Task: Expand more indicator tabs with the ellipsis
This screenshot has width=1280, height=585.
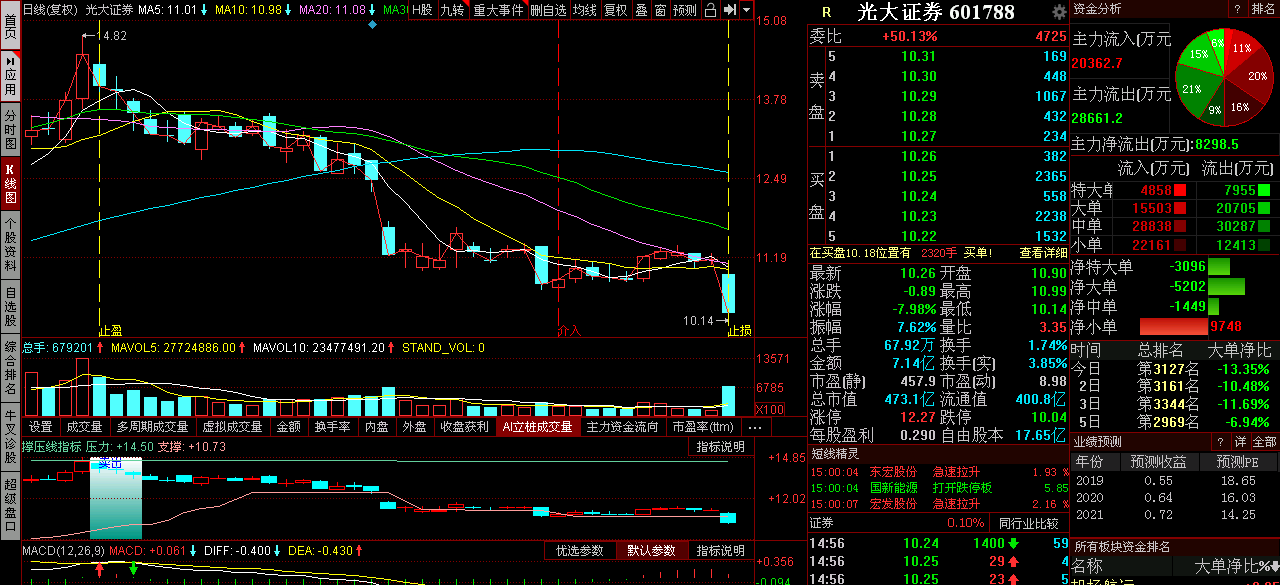Action: [x=755, y=427]
